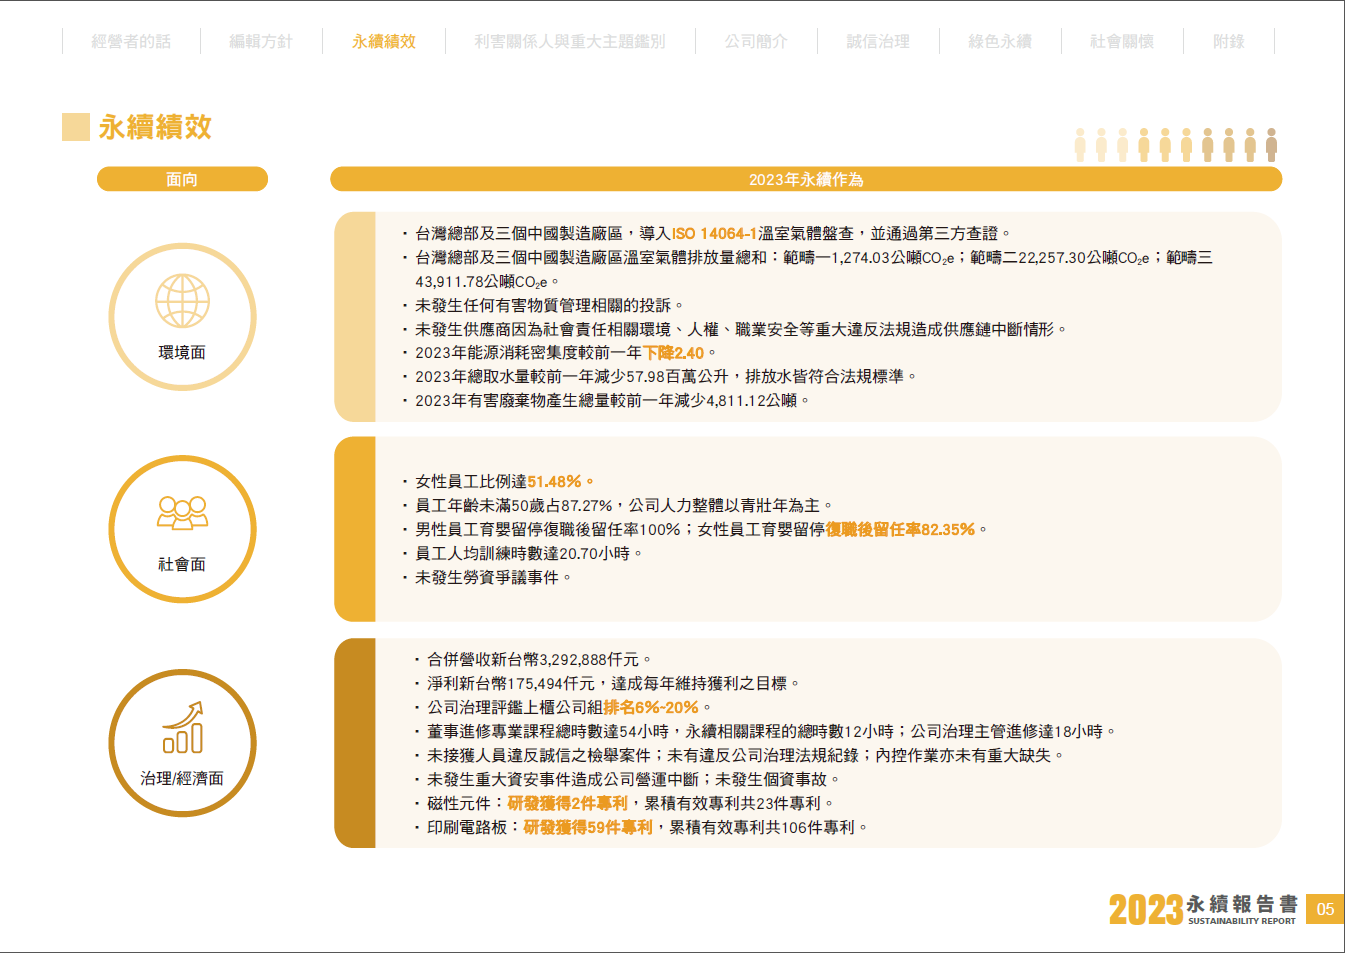Click the dark gold bar beside governance panel

pos(355,743)
